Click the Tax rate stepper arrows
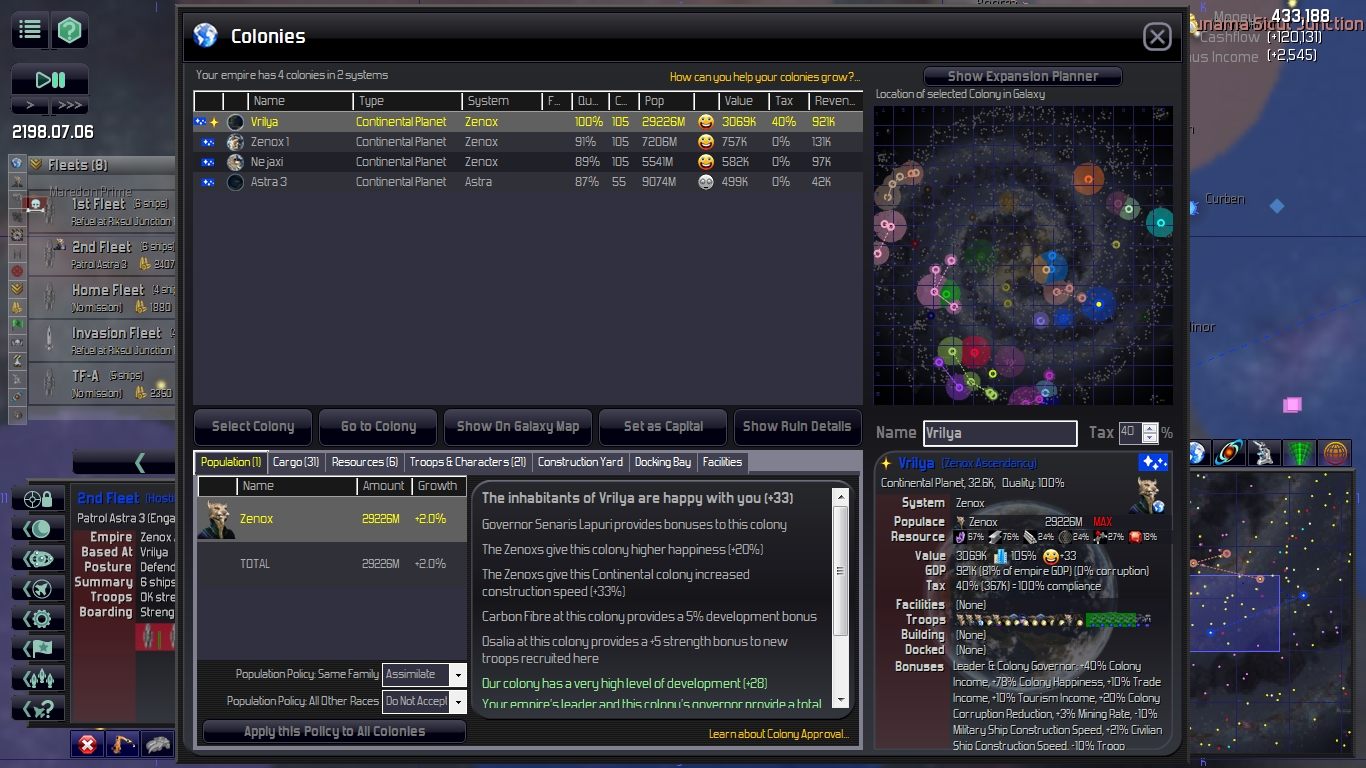The width and height of the screenshot is (1366, 768). [1150, 433]
